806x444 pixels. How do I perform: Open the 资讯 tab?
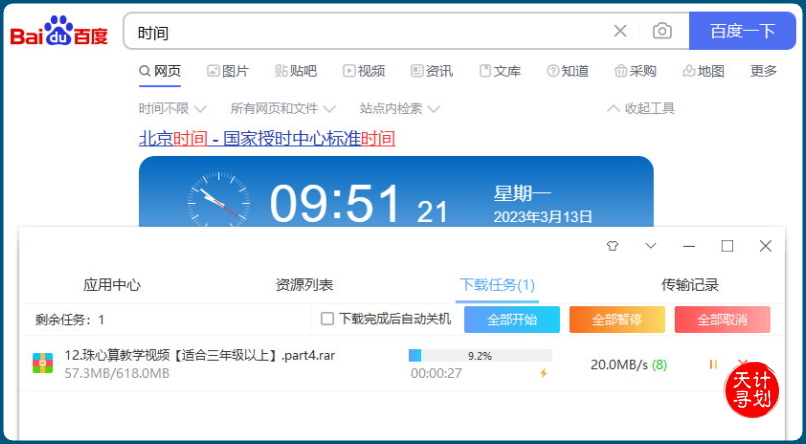click(432, 71)
